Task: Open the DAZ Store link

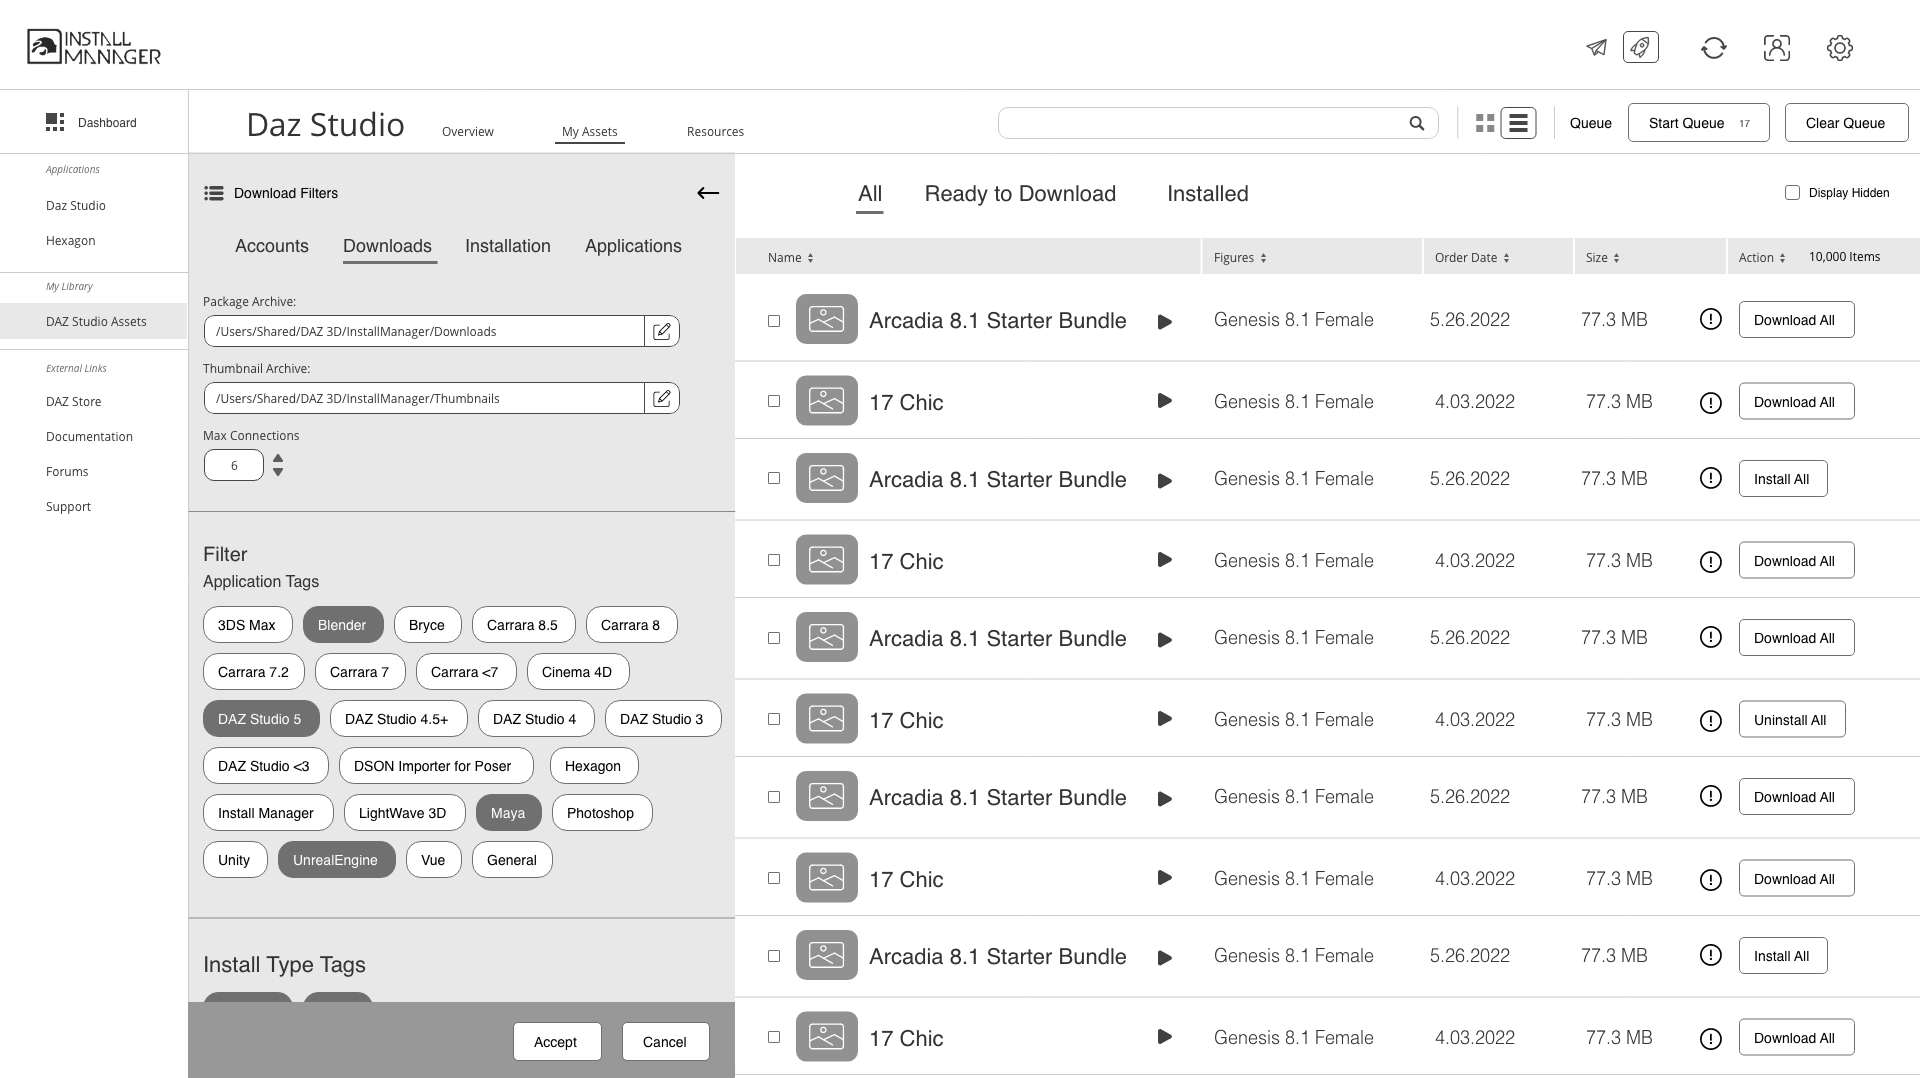Action: click(74, 402)
